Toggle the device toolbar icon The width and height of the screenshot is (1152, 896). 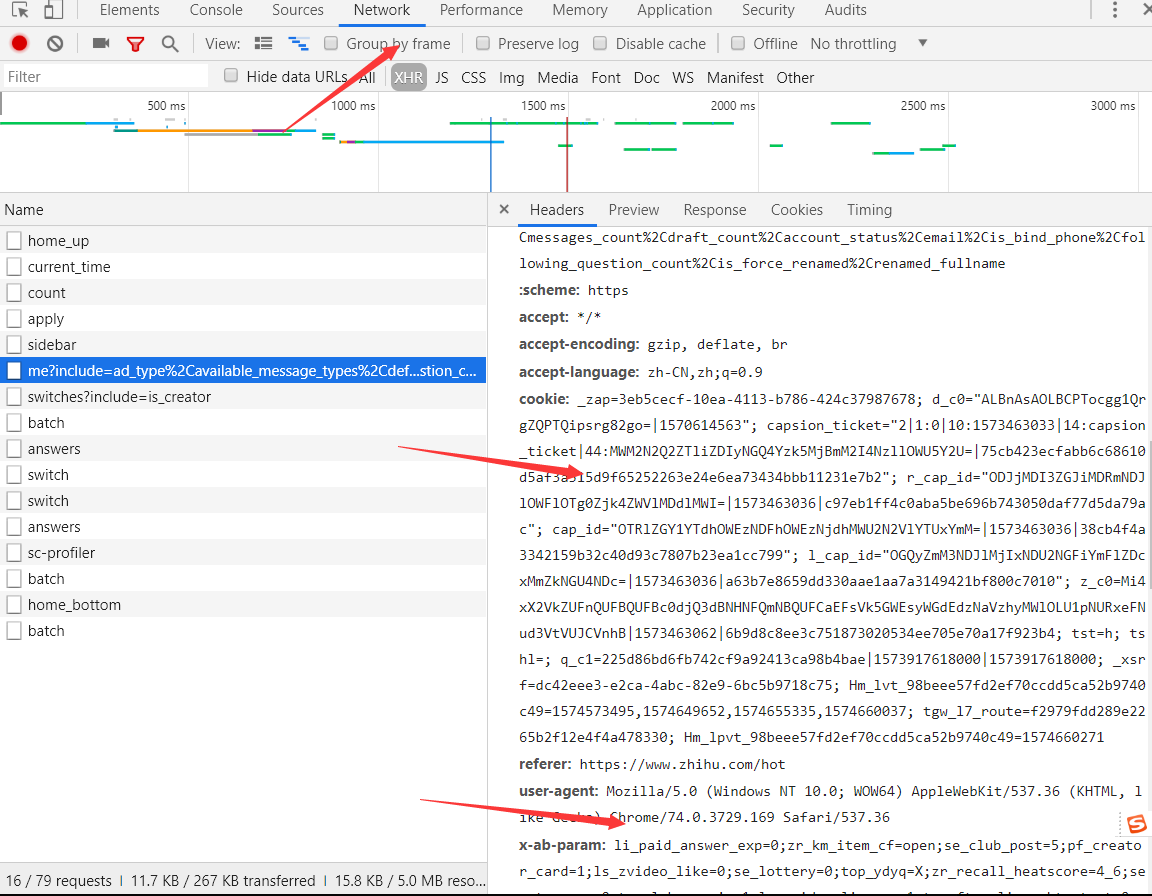[x=53, y=10]
